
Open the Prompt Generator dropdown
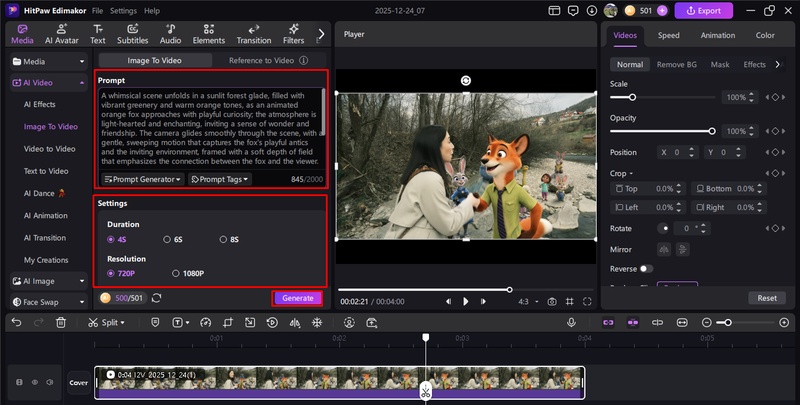[143, 179]
